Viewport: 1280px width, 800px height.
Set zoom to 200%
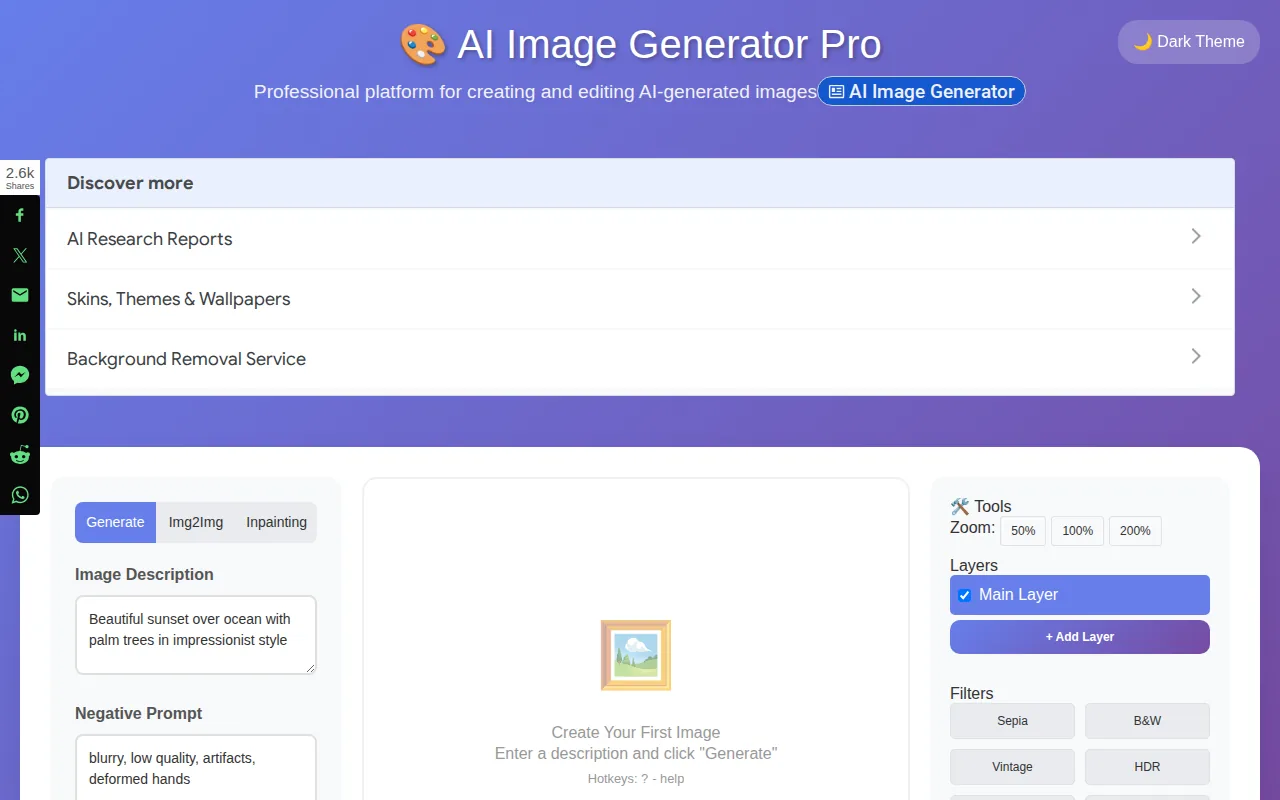click(1135, 531)
